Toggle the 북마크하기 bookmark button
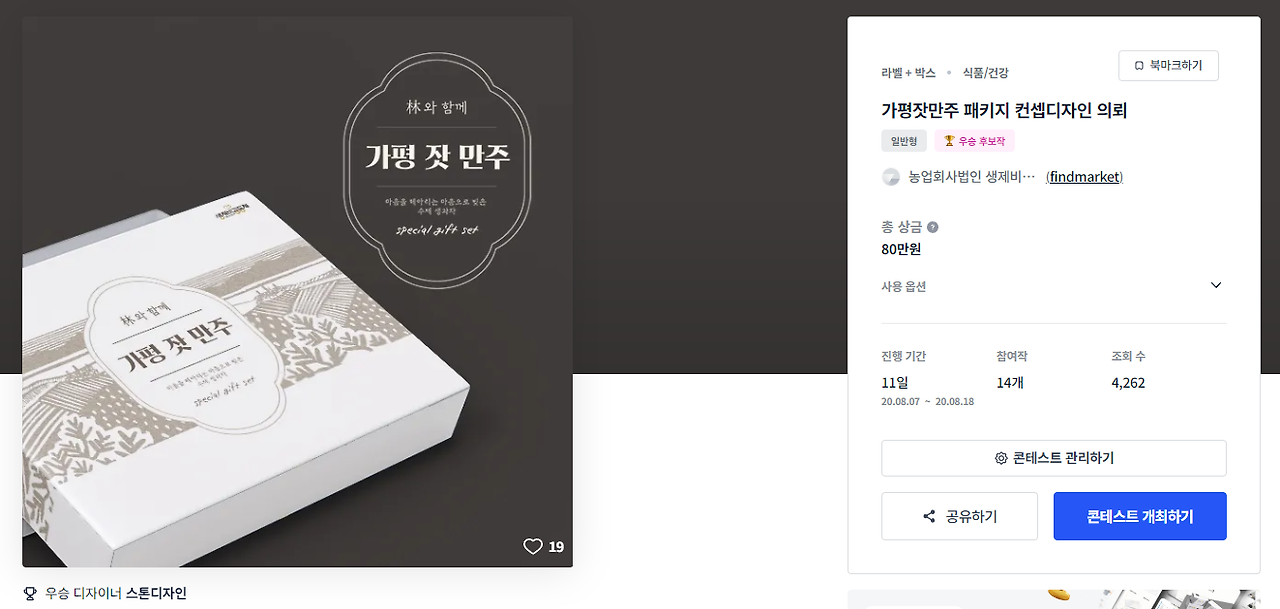Viewport: 1280px width, 609px height. pyautogui.click(x=1169, y=66)
